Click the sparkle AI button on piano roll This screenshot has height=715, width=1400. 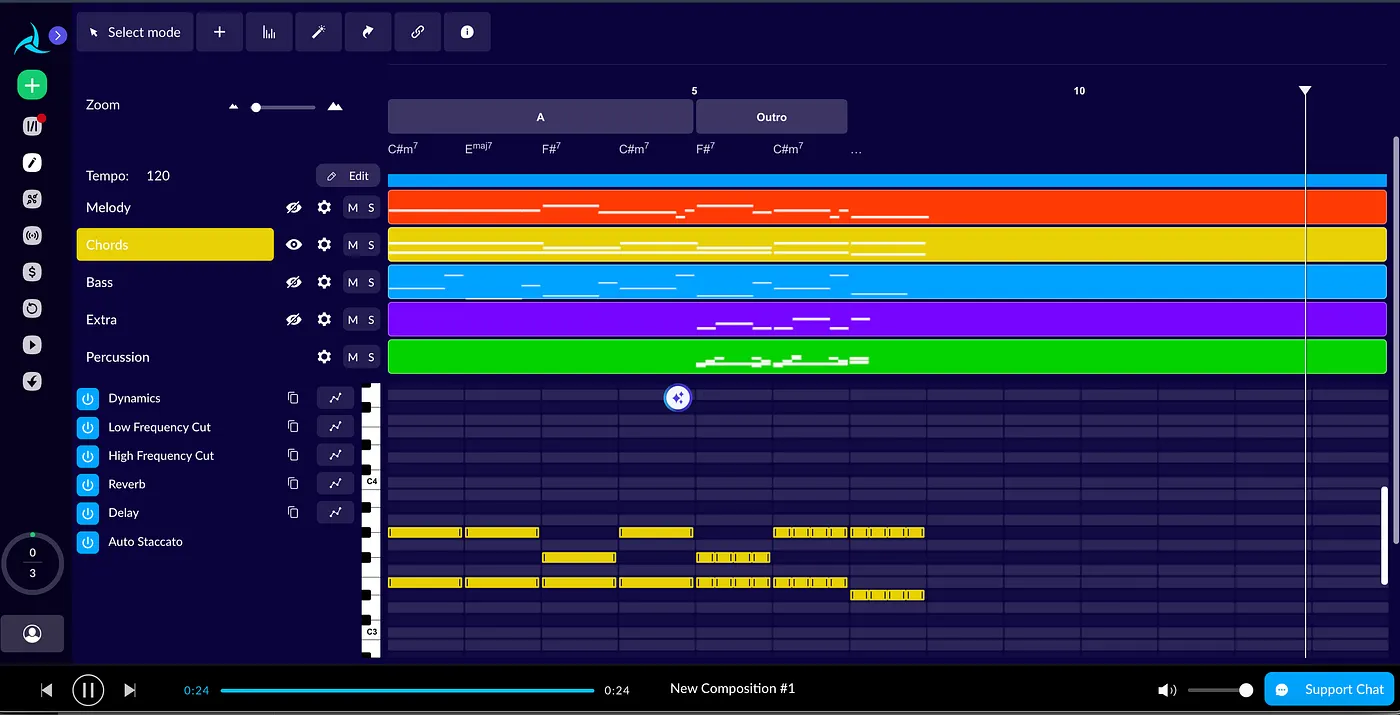pyautogui.click(x=678, y=398)
